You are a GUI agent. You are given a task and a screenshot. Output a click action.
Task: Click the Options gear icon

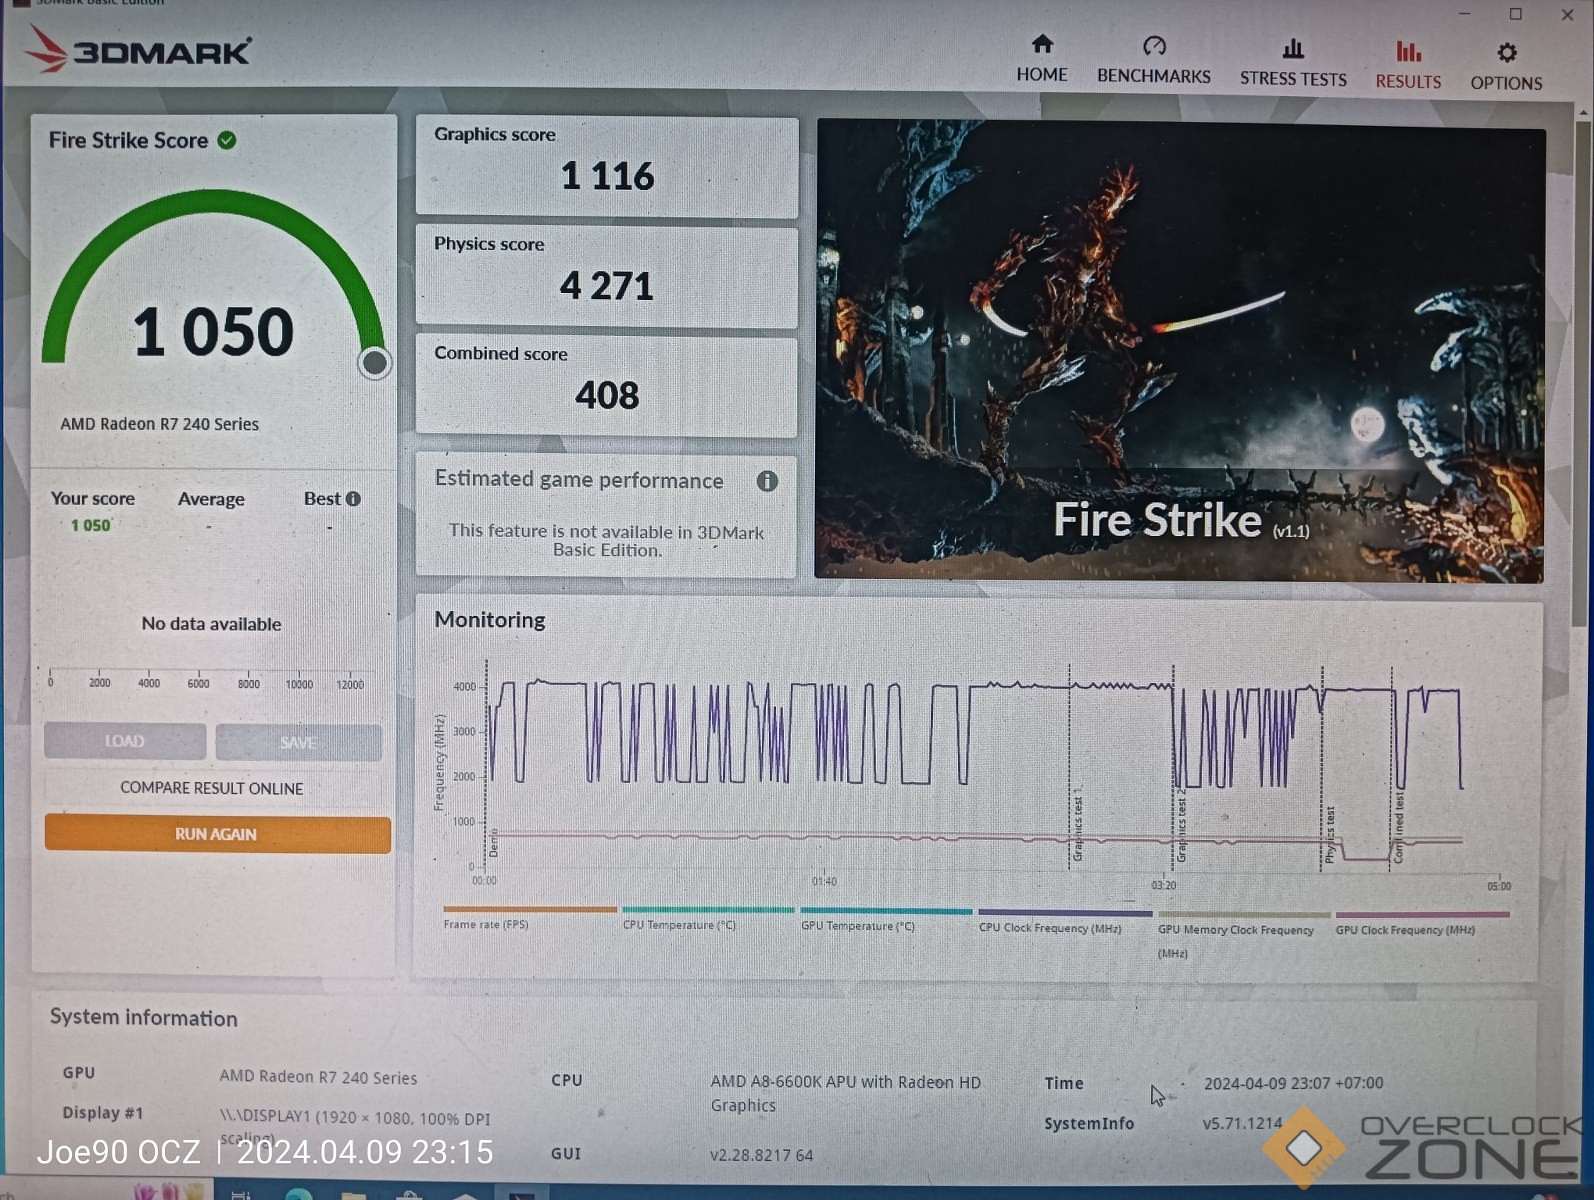(1506, 53)
